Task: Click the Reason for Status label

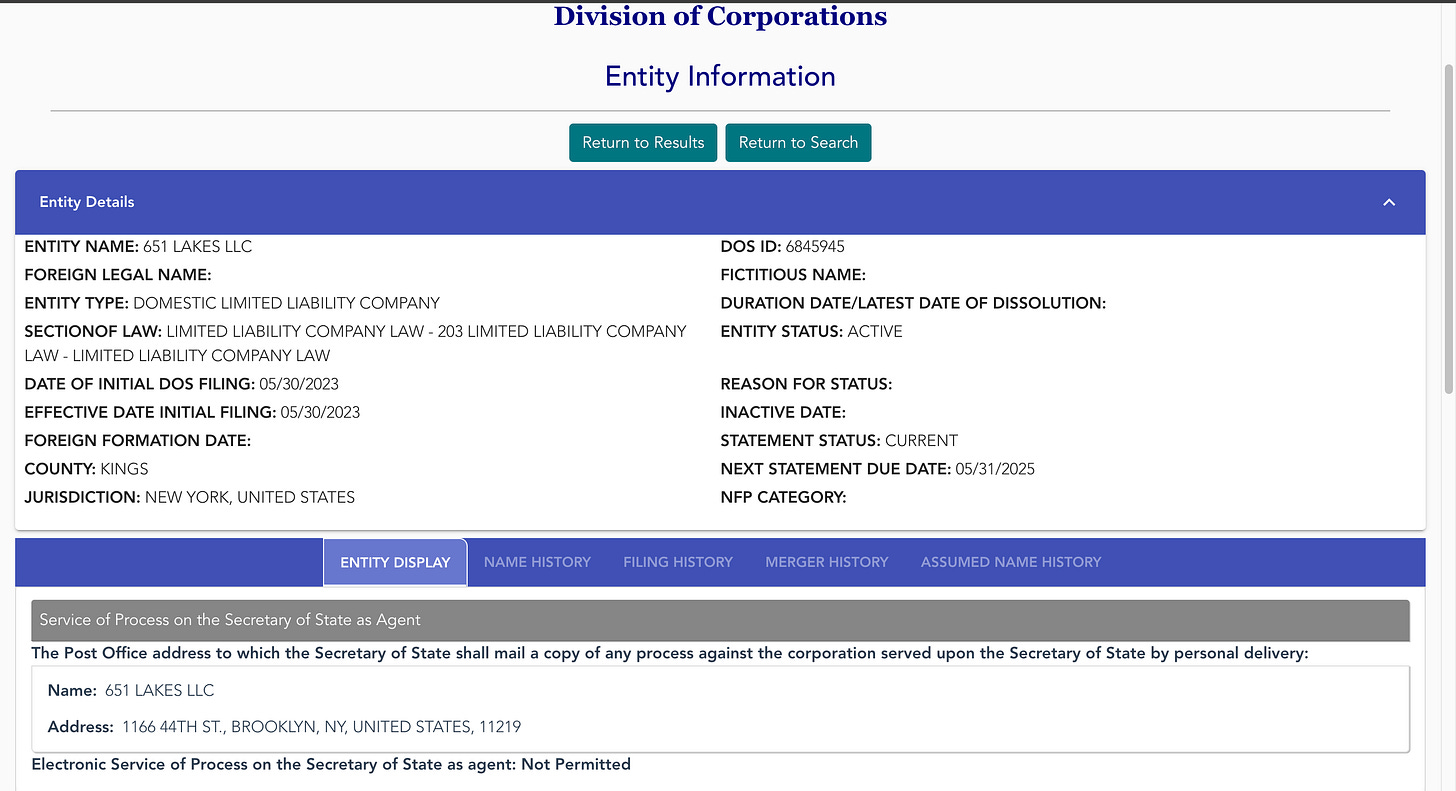Action: [x=806, y=384]
